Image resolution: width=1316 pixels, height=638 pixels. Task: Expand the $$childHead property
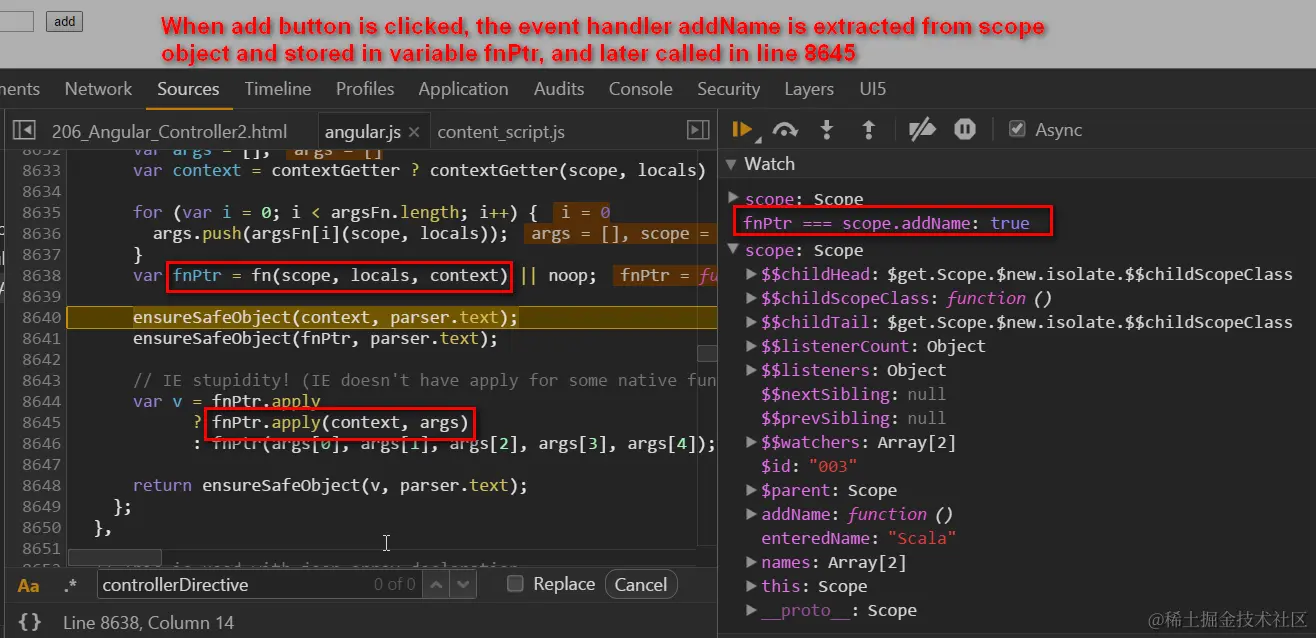tap(752, 275)
